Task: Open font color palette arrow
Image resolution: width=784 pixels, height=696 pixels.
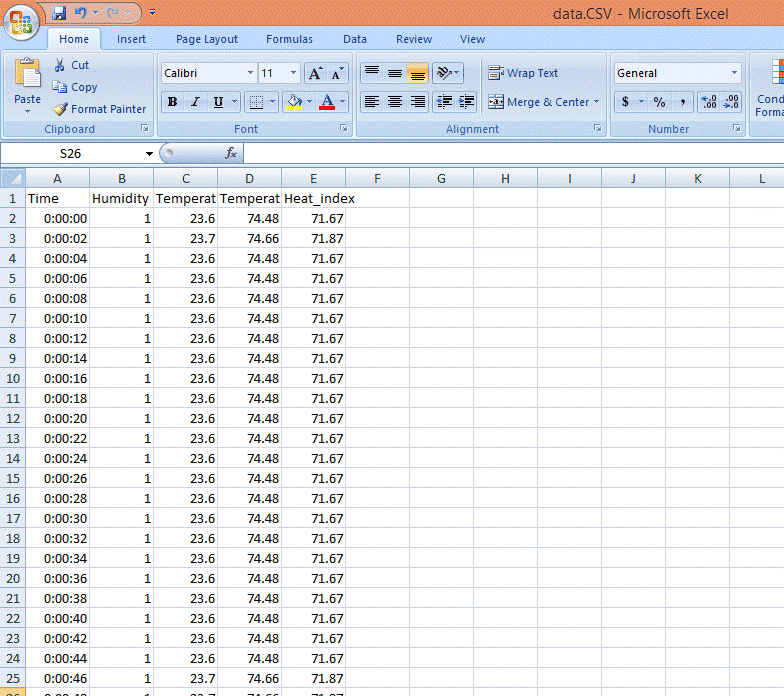Action: coord(342,102)
